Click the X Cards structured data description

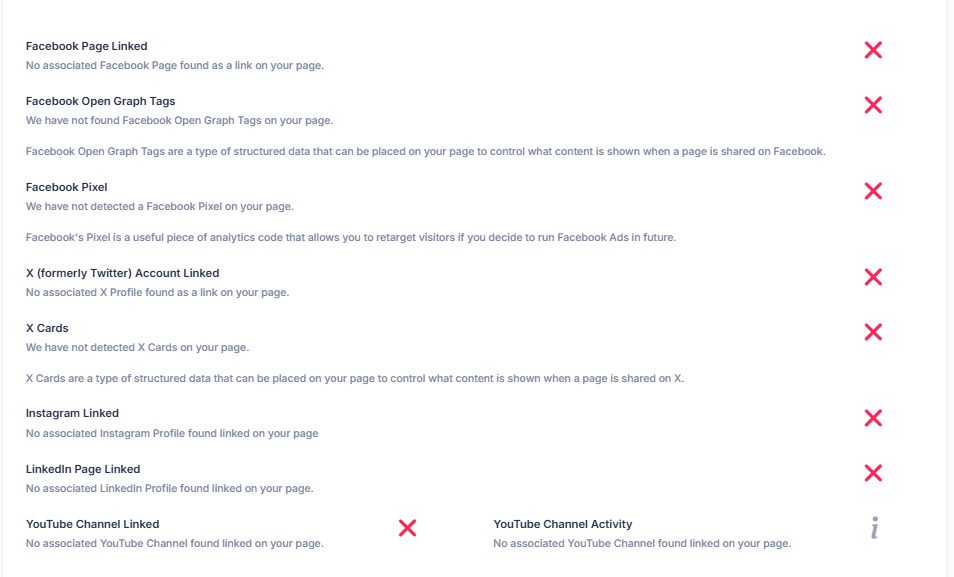[x=355, y=378]
